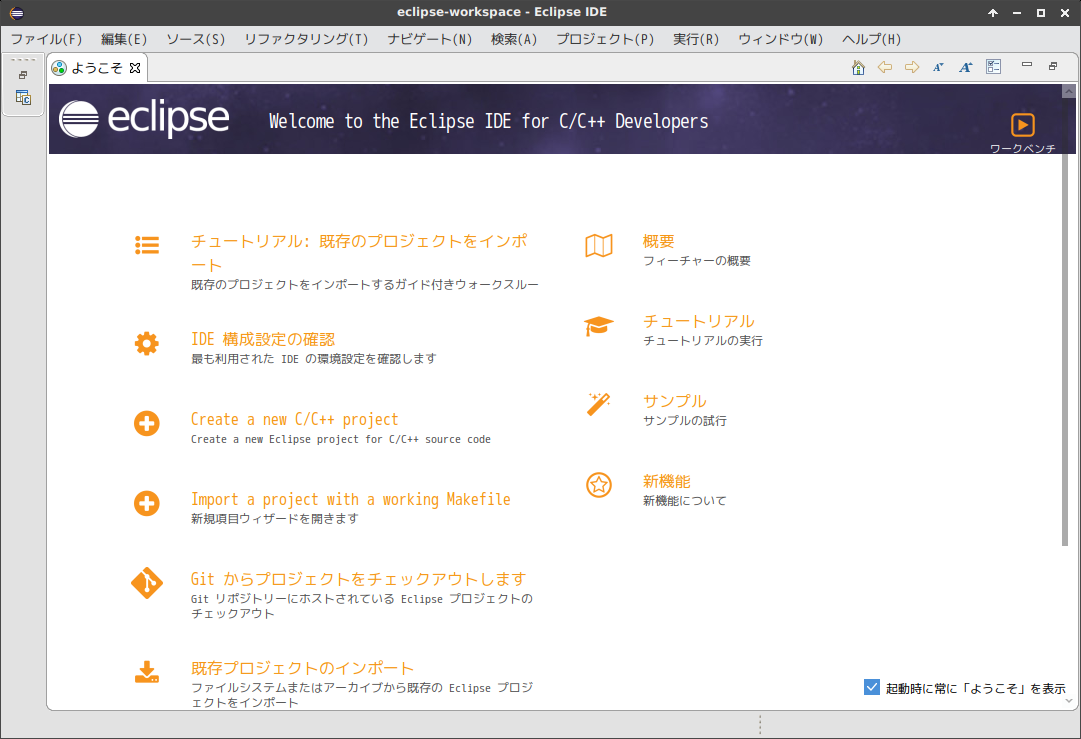1081x739 pixels.
Task: Open the リファクタリング(T) menu
Action: click(306, 39)
